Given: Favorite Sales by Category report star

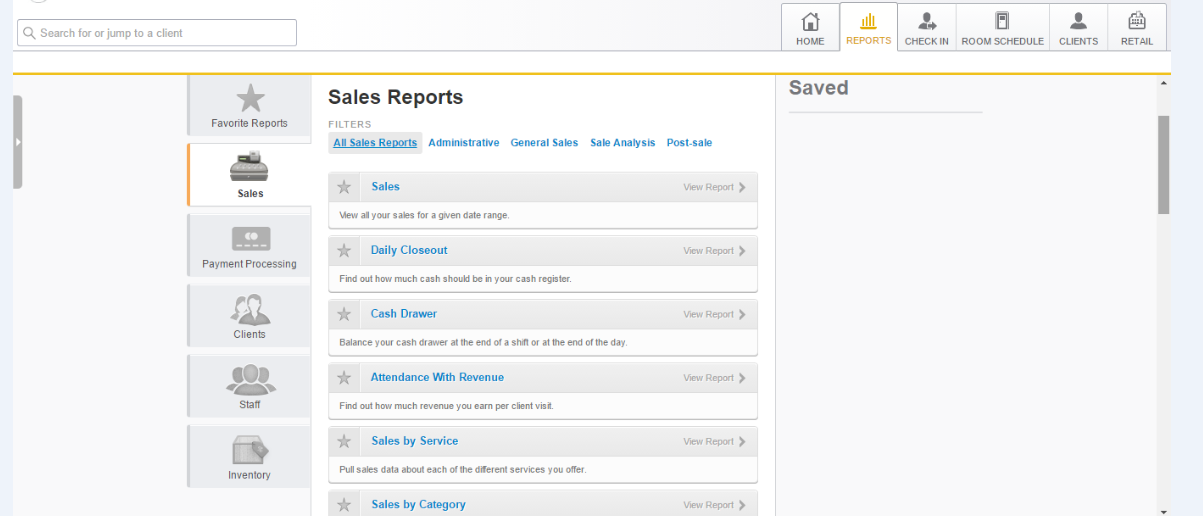Looking at the screenshot, I should (344, 505).
